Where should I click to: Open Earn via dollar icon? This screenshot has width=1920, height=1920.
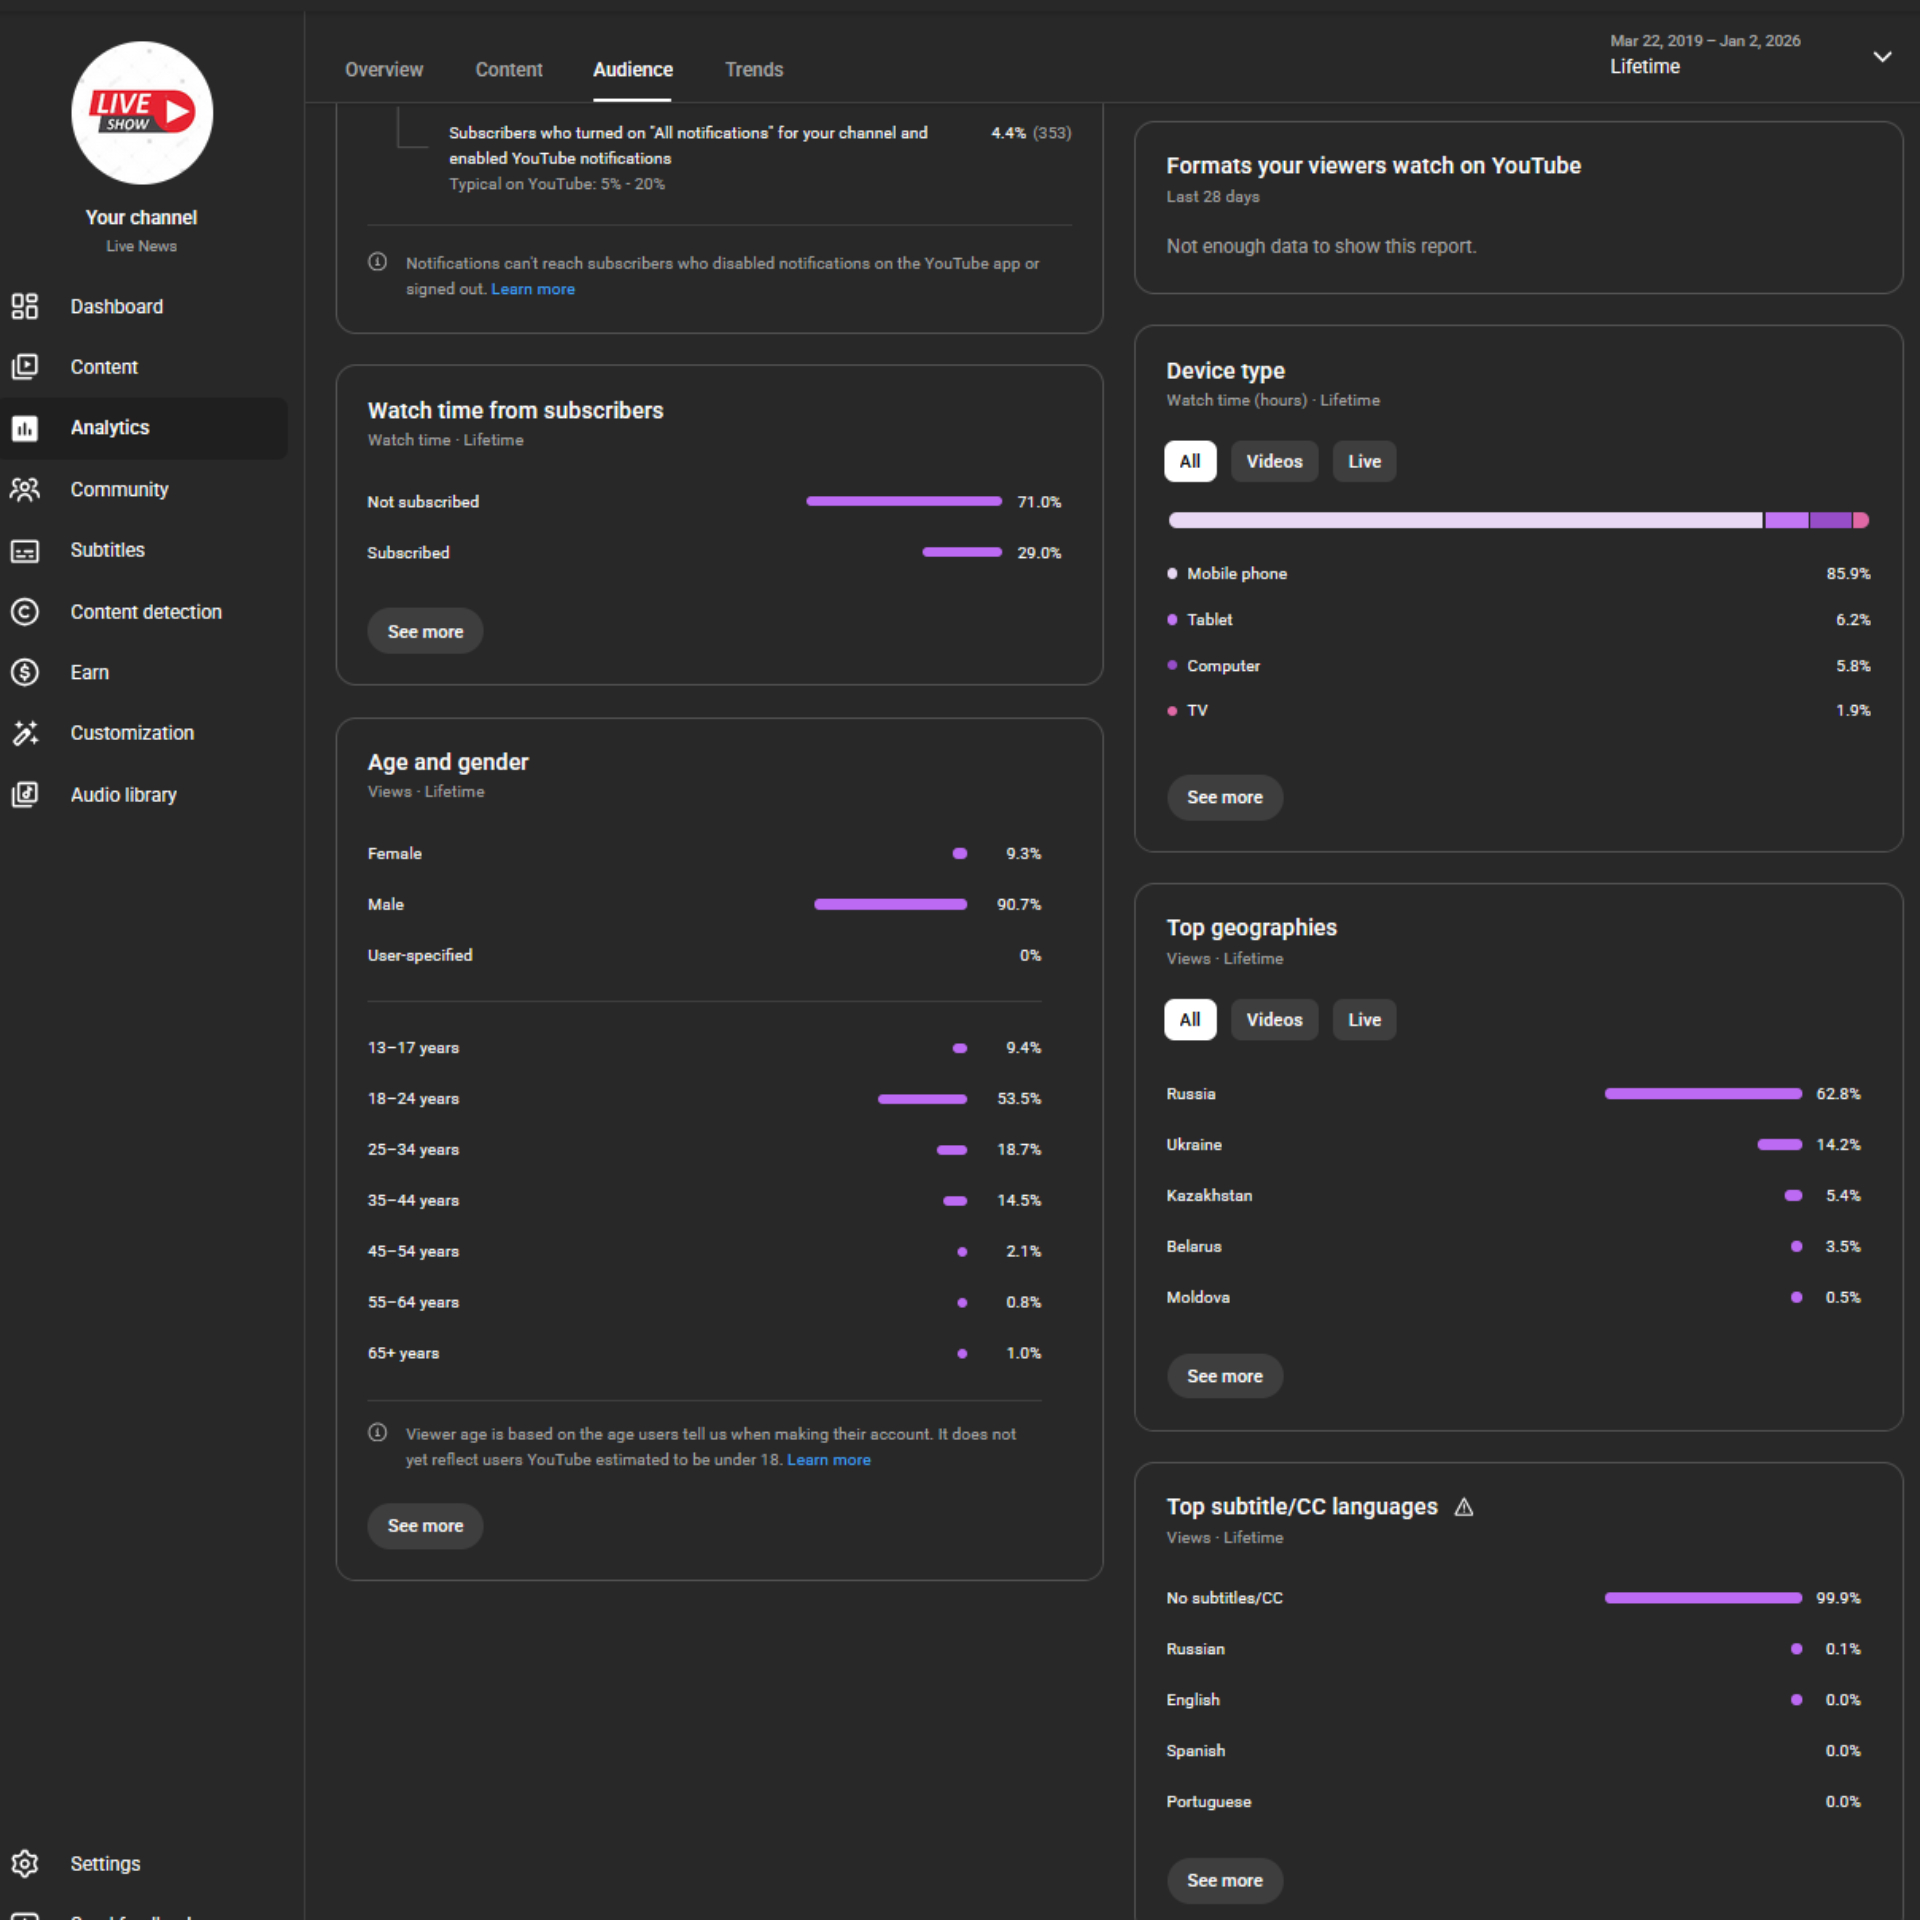[25, 673]
